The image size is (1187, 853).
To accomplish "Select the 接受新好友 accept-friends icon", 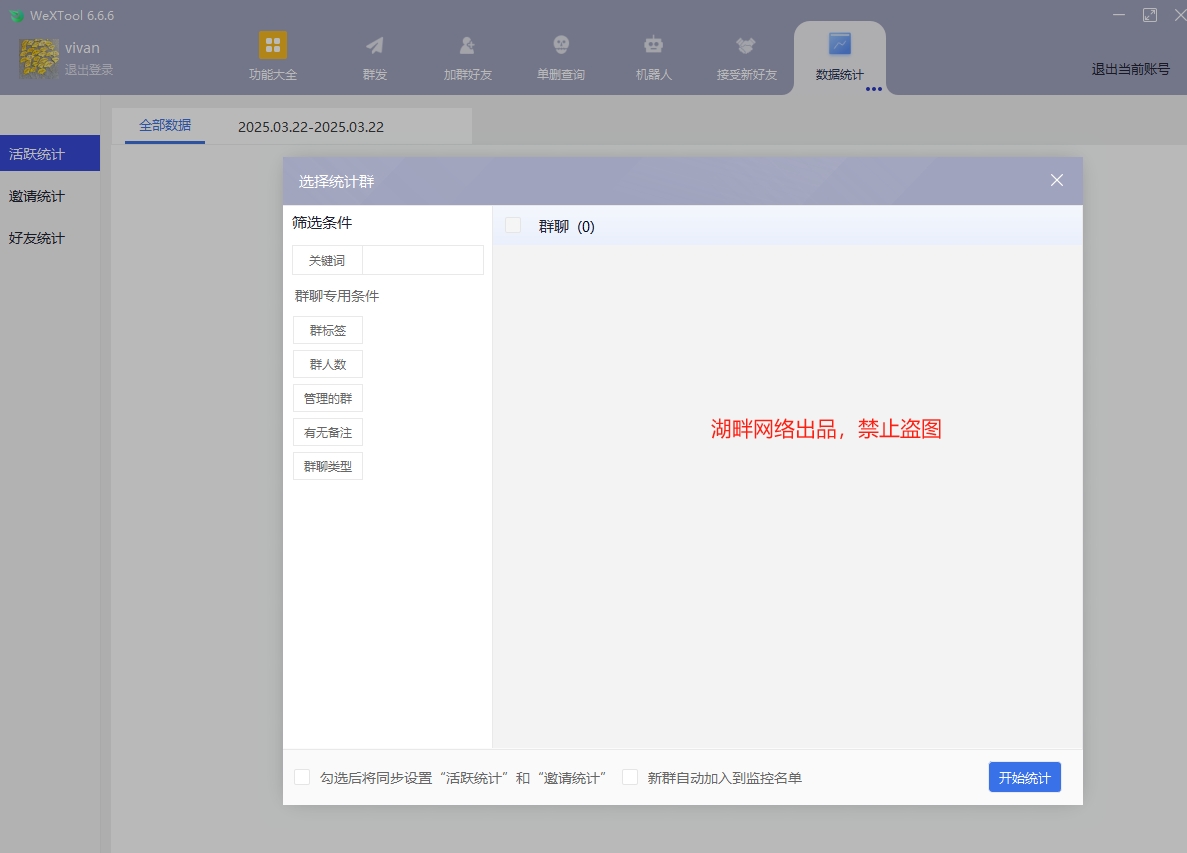I will coord(745,55).
